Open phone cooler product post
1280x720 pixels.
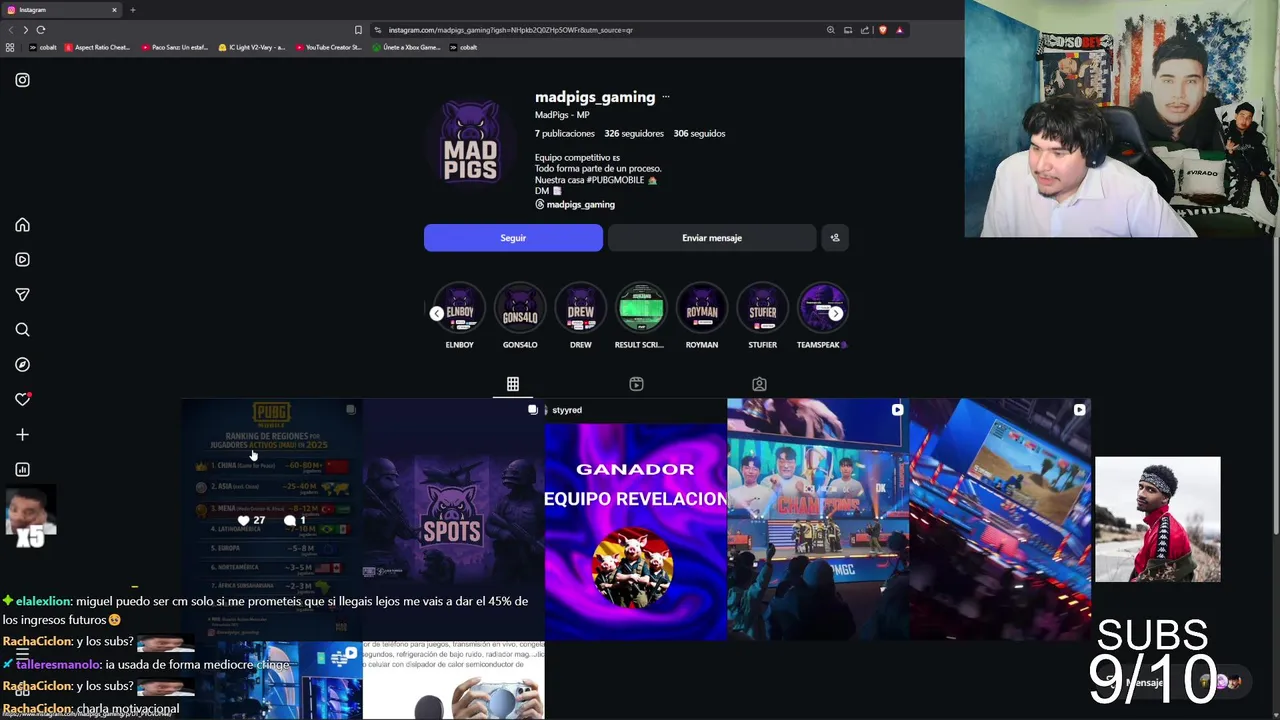[453, 680]
